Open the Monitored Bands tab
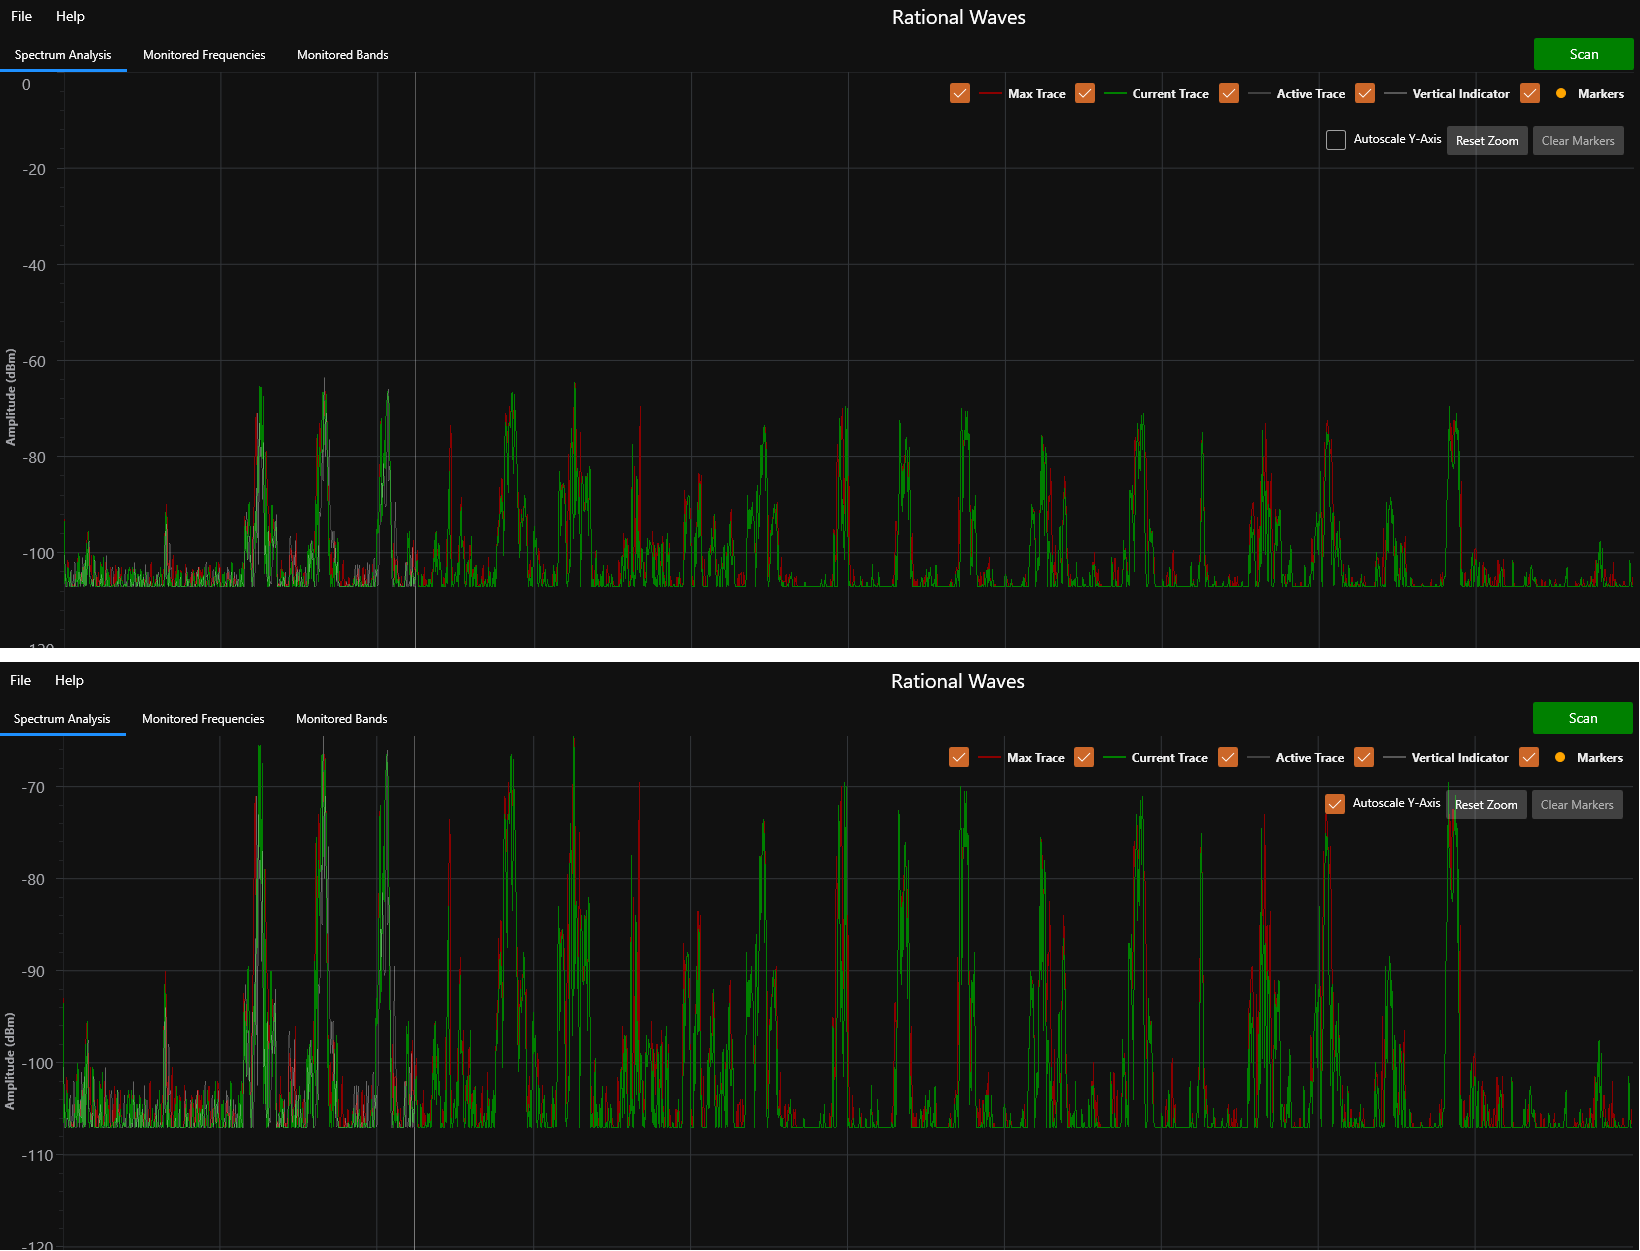This screenshot has width=1640, height=1251. (x=342, y=55)
